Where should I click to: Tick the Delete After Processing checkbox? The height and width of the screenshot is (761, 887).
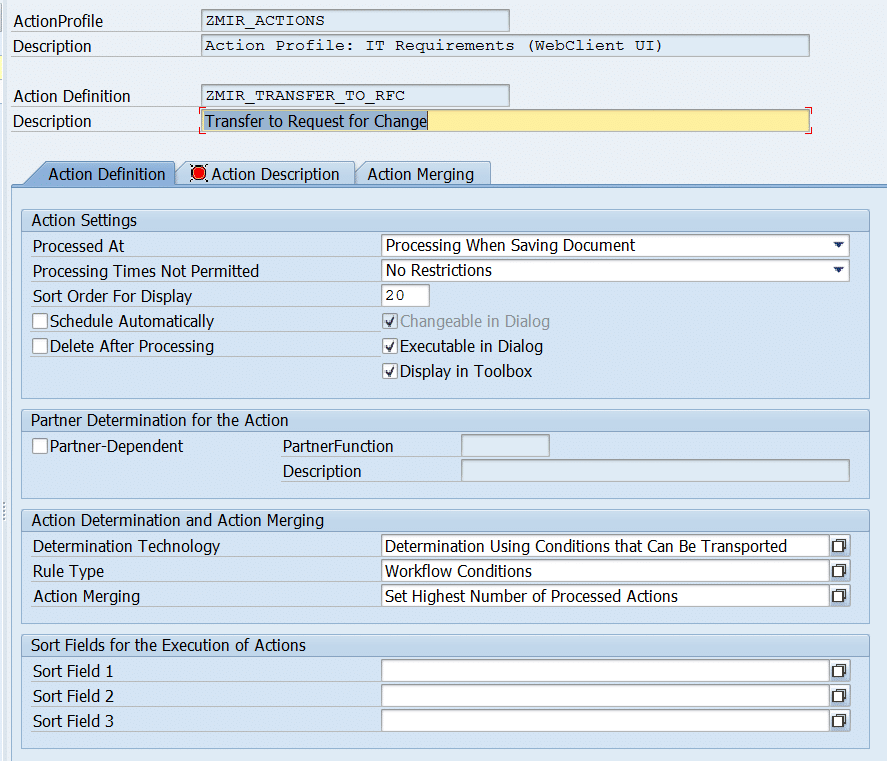click(40, 346)
